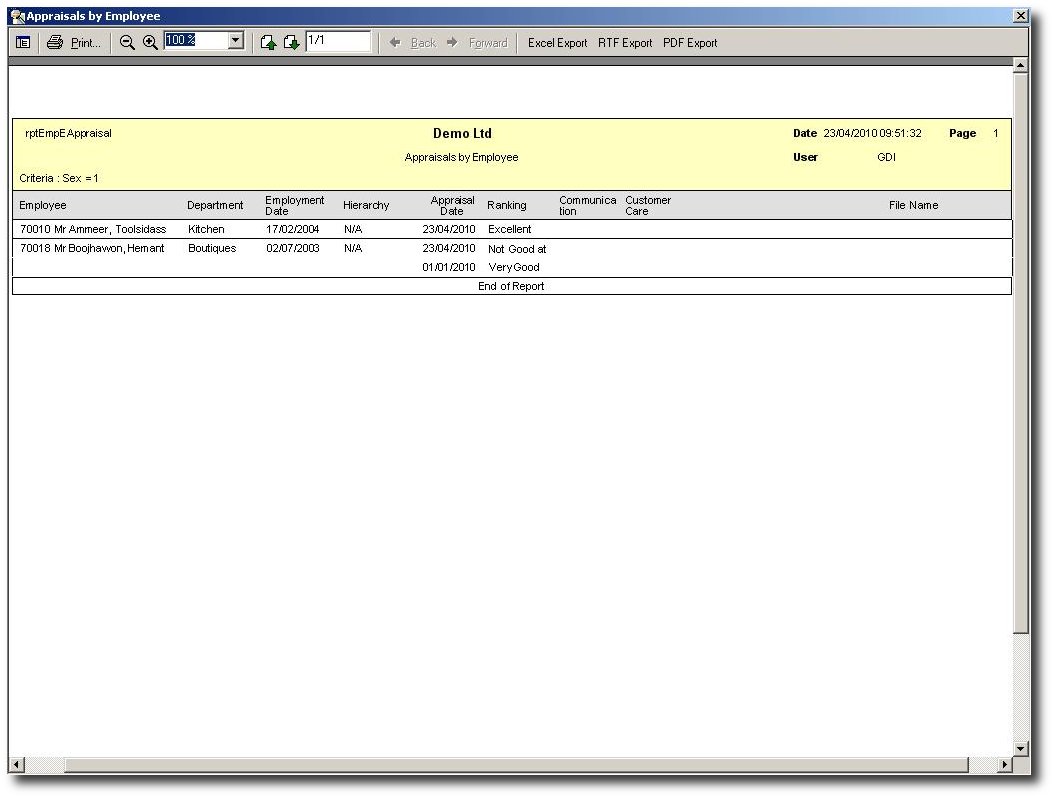The width and height of the screenshot is (1054, 798).
Task: Zoom in with the plus magnifier
Action: [150, 43]
